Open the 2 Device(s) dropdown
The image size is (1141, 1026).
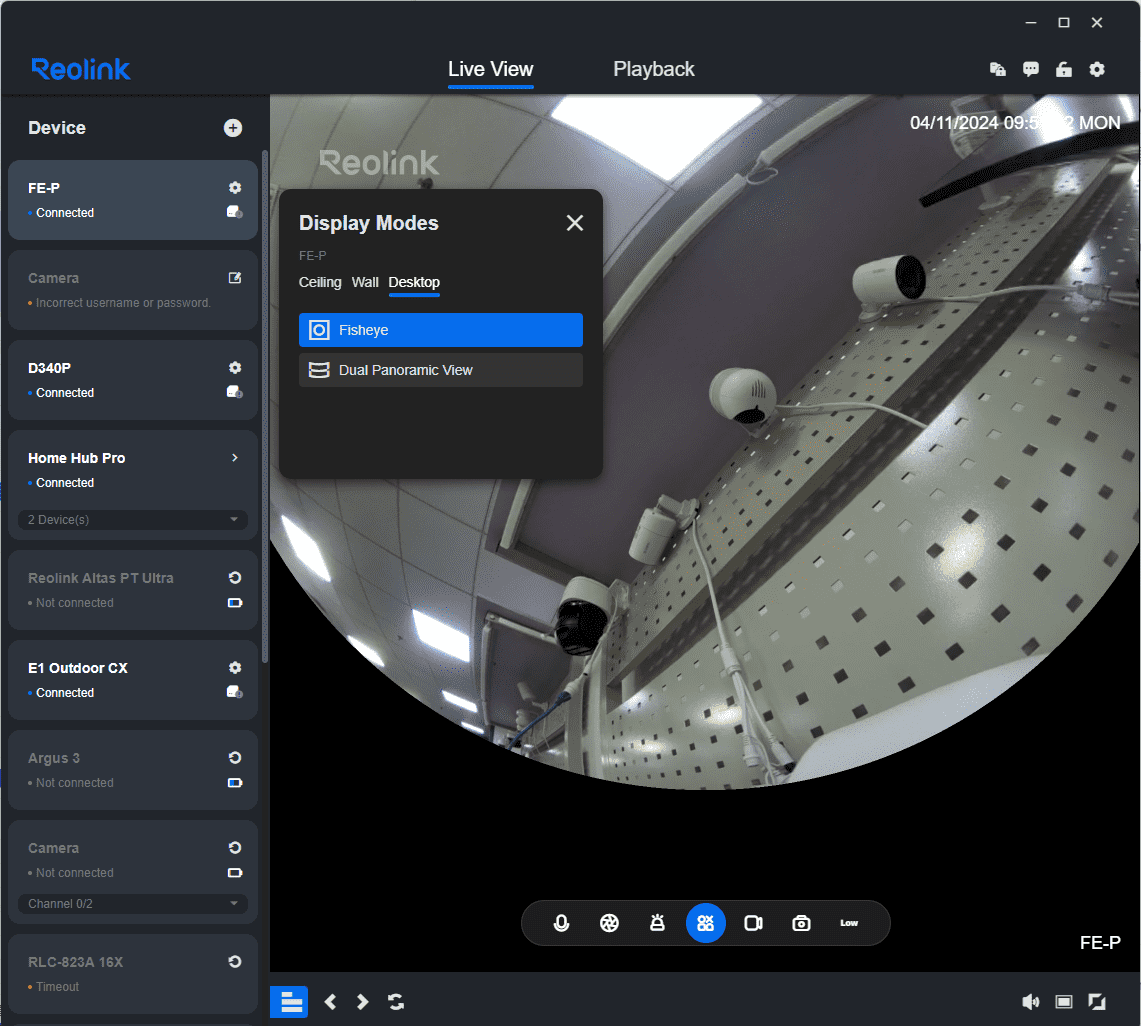tap(132, 520)
